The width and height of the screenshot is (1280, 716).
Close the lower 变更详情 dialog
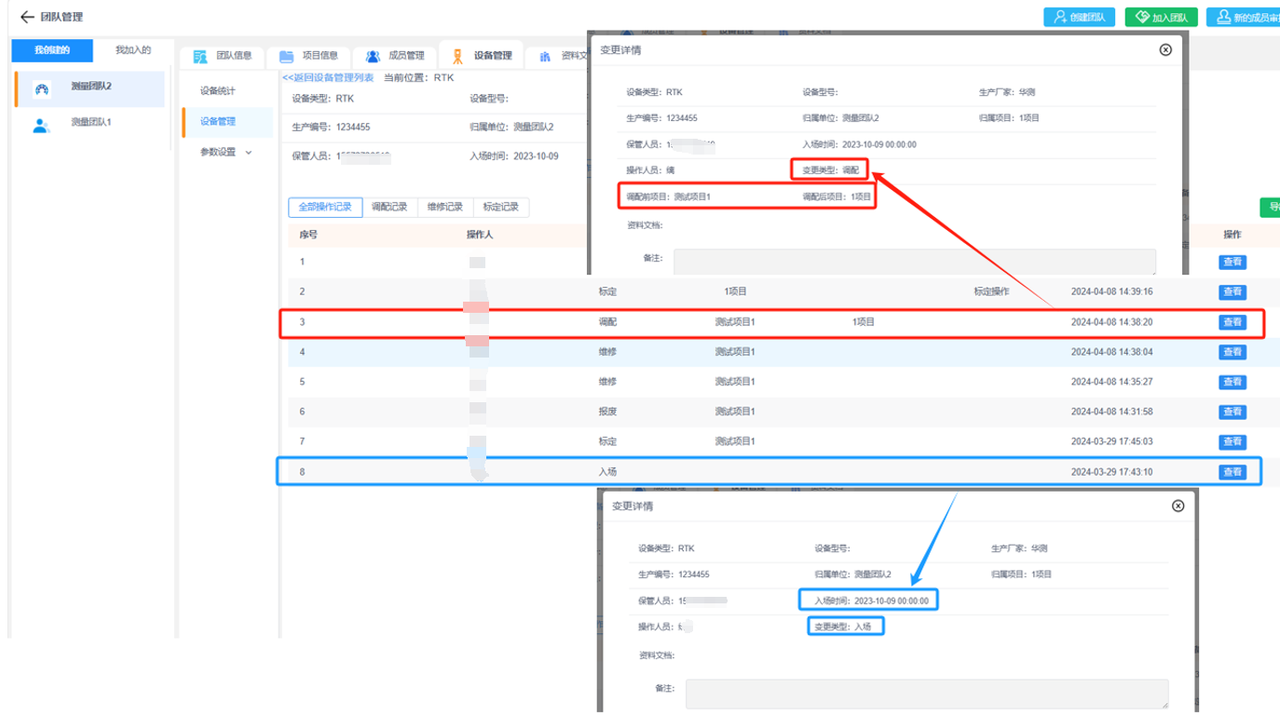(1178, 506)
